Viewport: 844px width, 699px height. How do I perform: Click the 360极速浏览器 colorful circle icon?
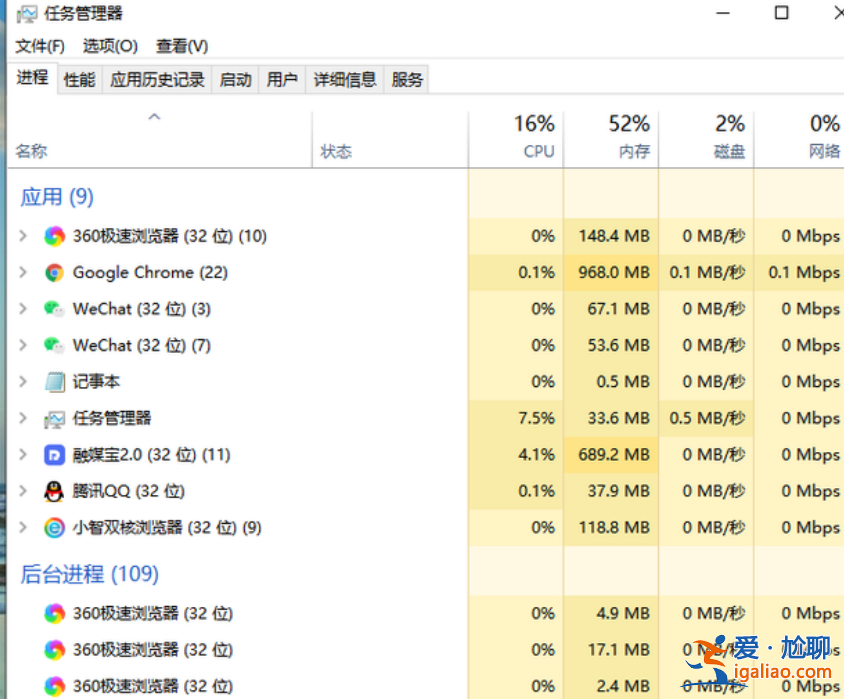[54, 236]
